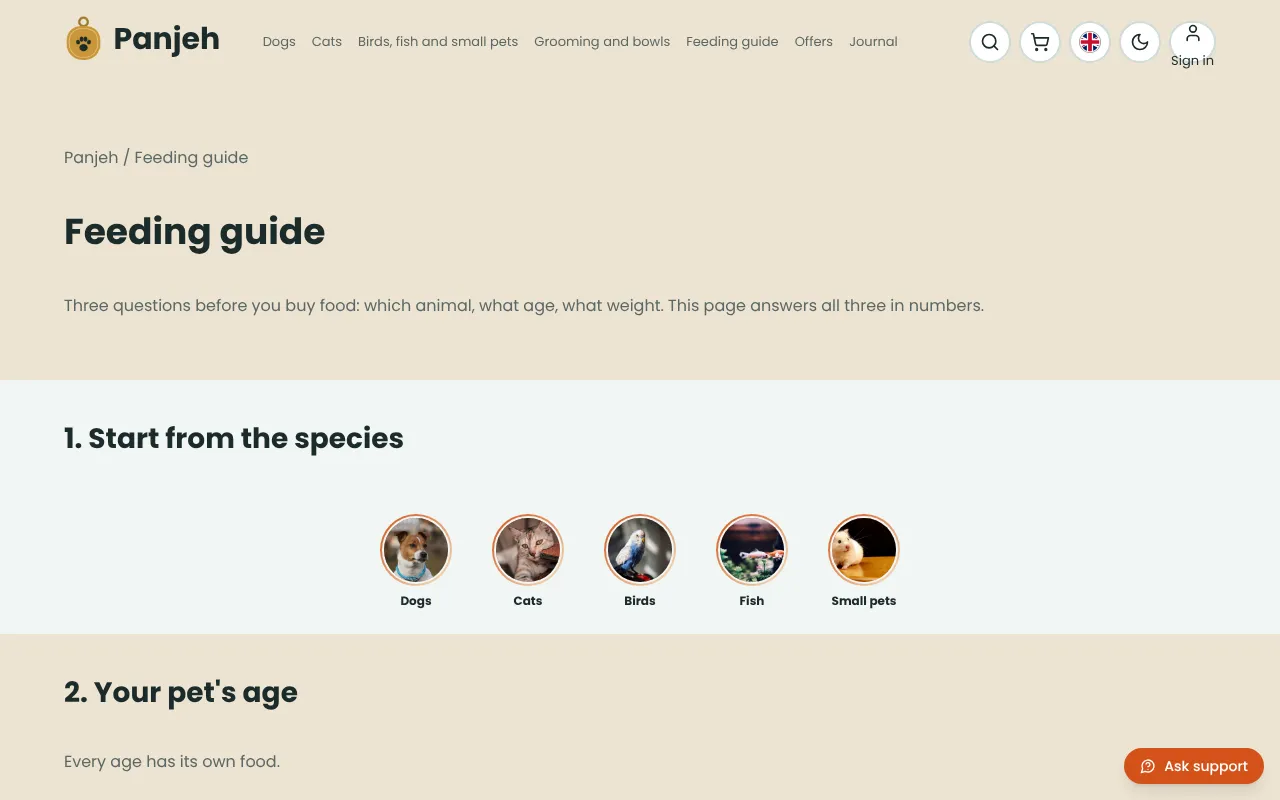Open the Offers page link
Image resolution: width=1280 pixels, height=800 pixels.
click(814, 42)
